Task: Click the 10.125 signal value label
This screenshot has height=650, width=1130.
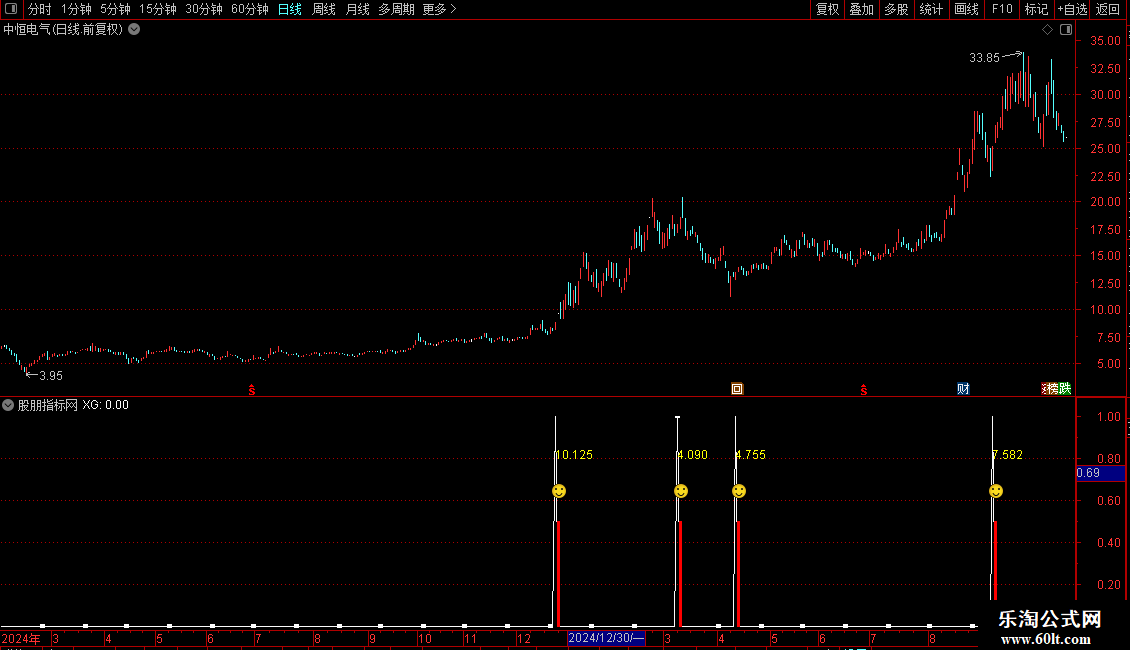Action: (574, 455)
